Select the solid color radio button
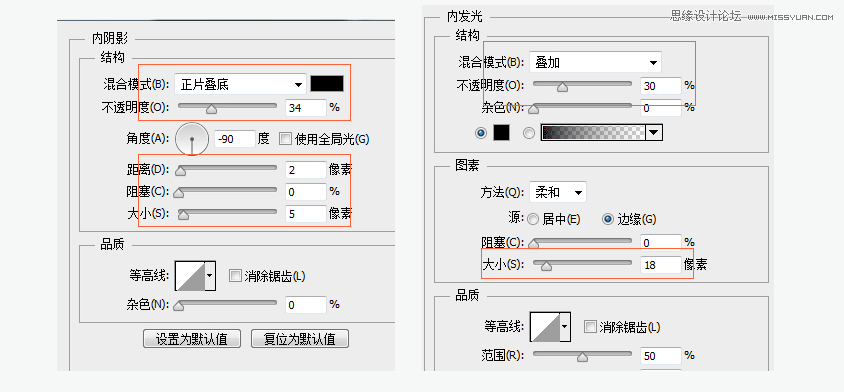 tap(482, 132)
